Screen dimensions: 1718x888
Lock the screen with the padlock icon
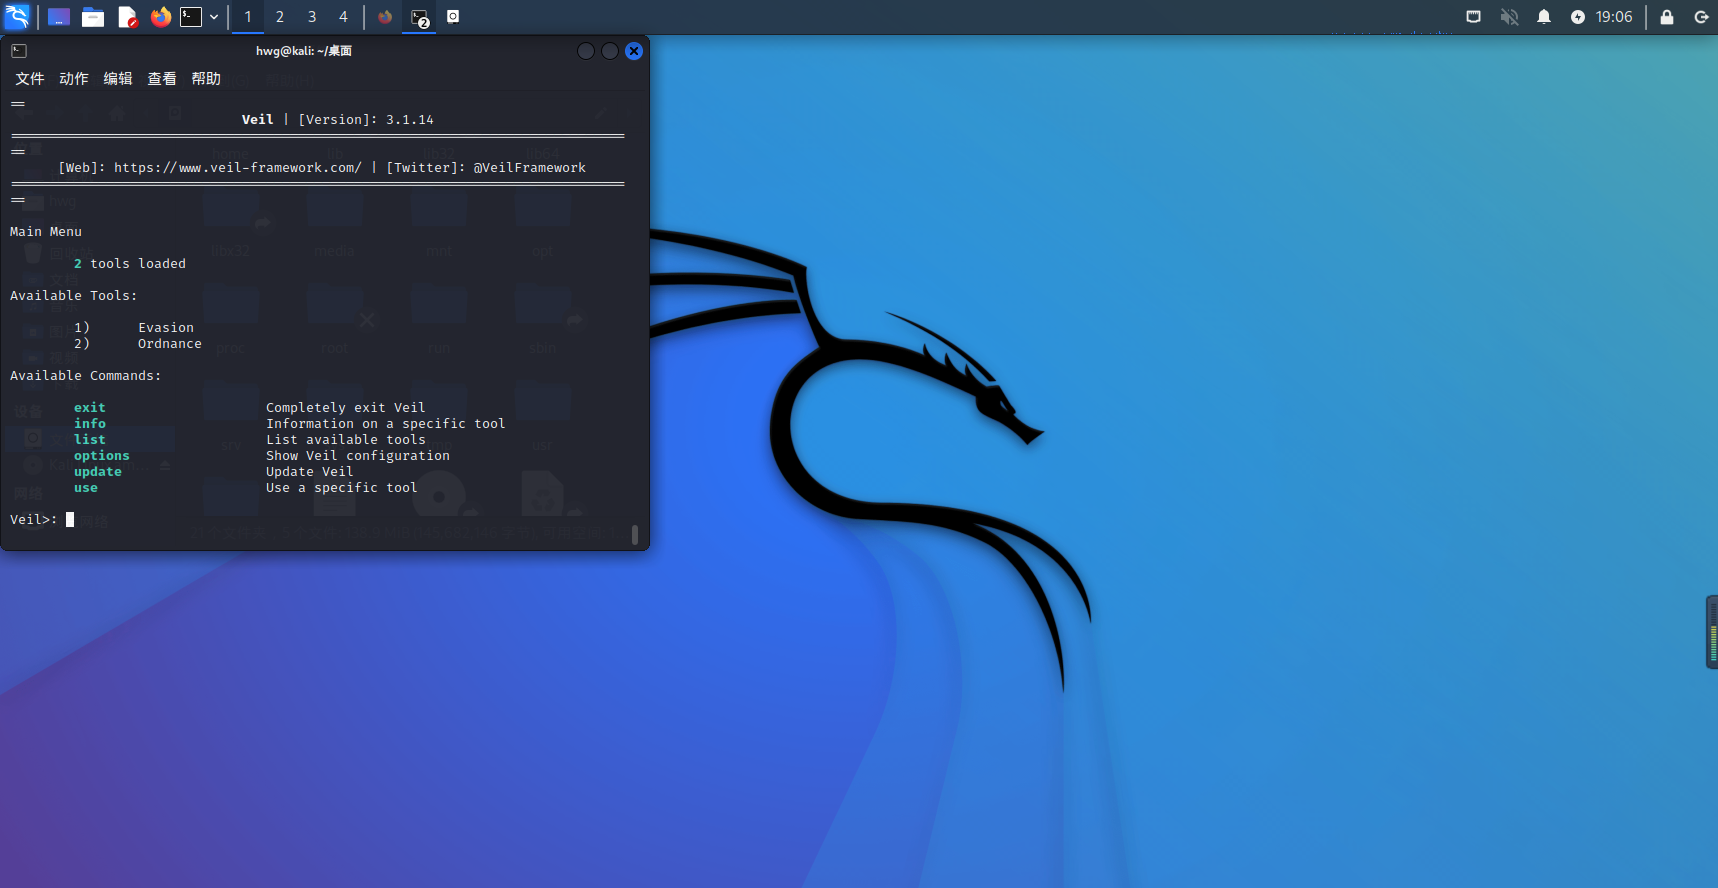[x=1667, y=17]
